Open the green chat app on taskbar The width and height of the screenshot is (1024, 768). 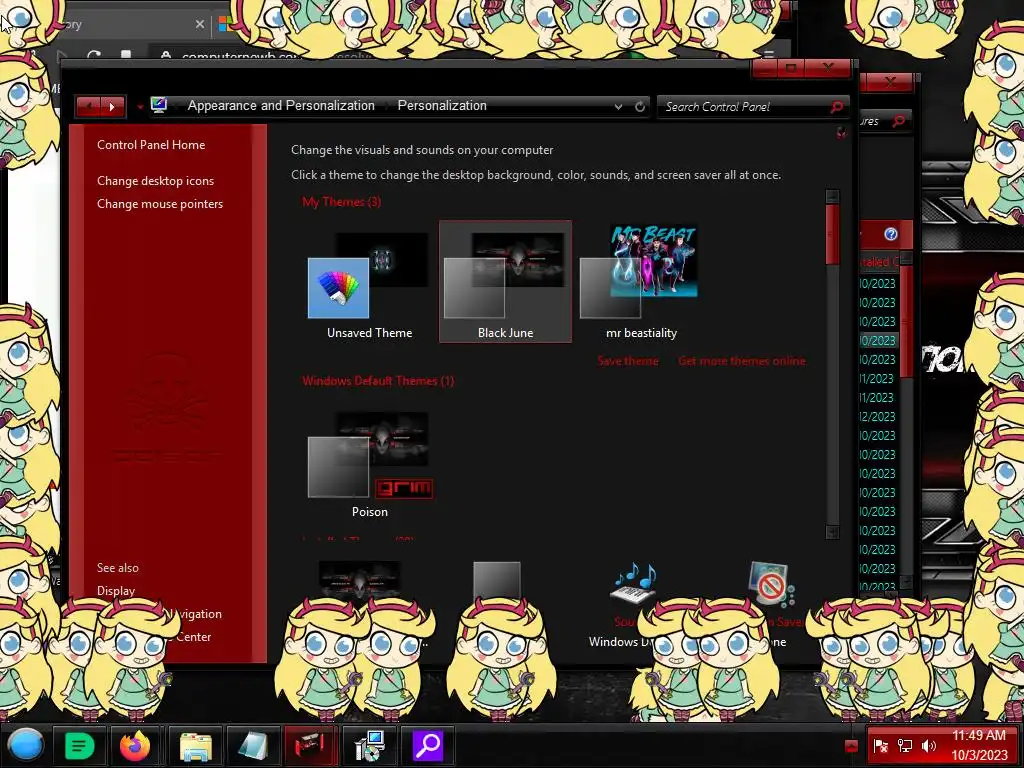pyautogui.click(x=79, y=745)
